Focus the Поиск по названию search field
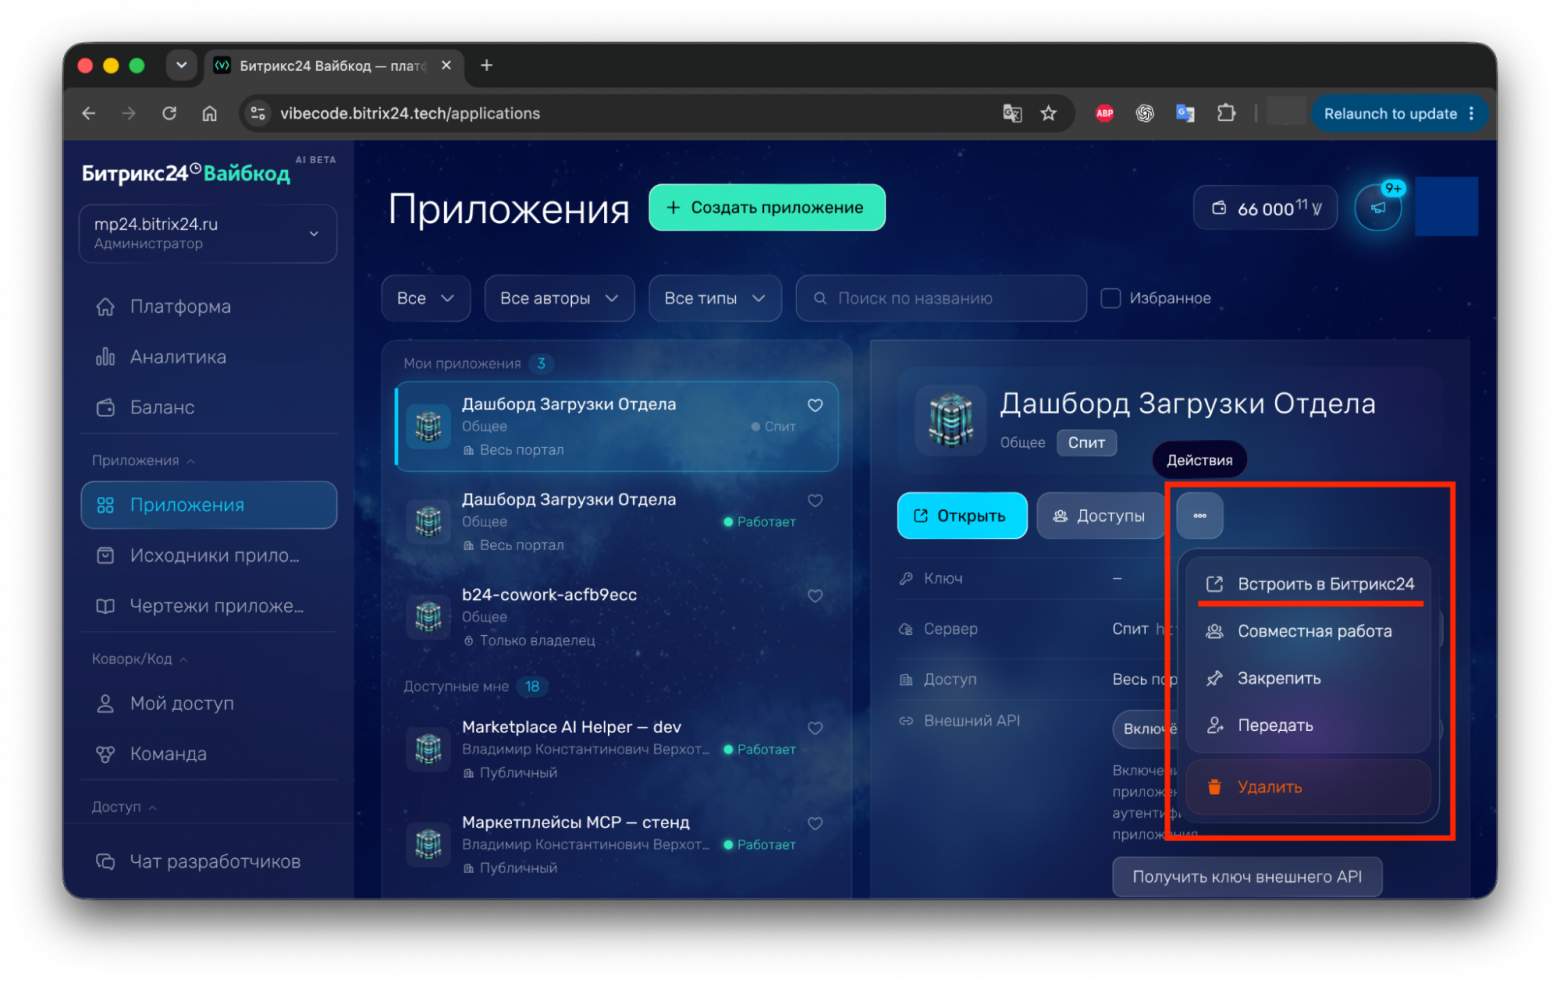 941,298
